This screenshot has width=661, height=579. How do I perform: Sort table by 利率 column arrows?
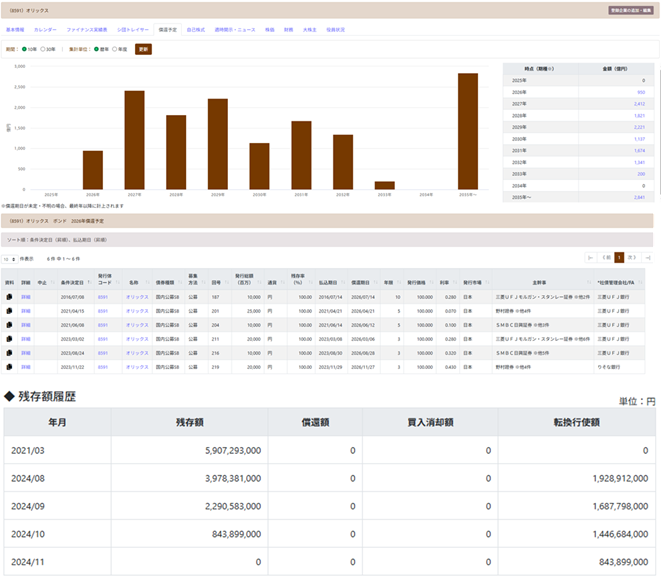455,282
